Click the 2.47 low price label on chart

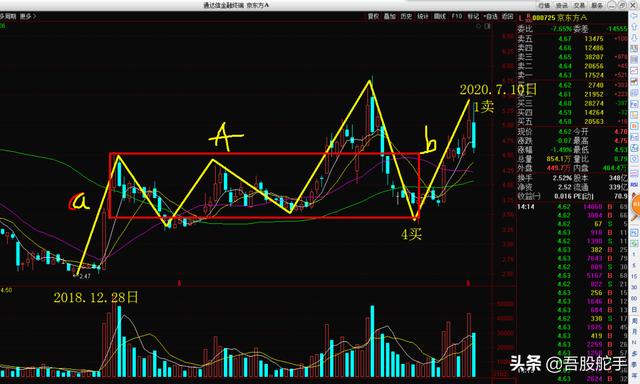[85, 277]
